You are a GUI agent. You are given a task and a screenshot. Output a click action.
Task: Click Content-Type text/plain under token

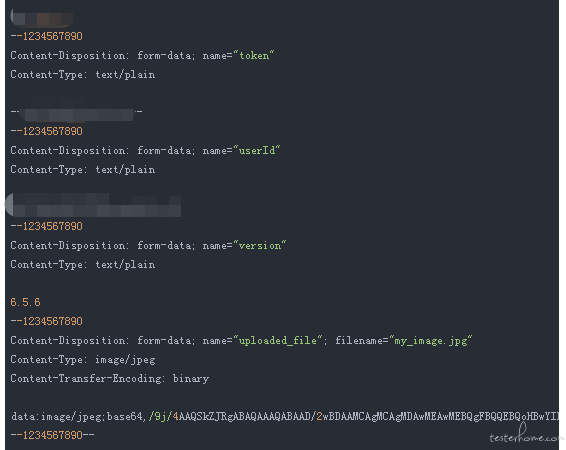pyautogui.click(x=83, y=75)
